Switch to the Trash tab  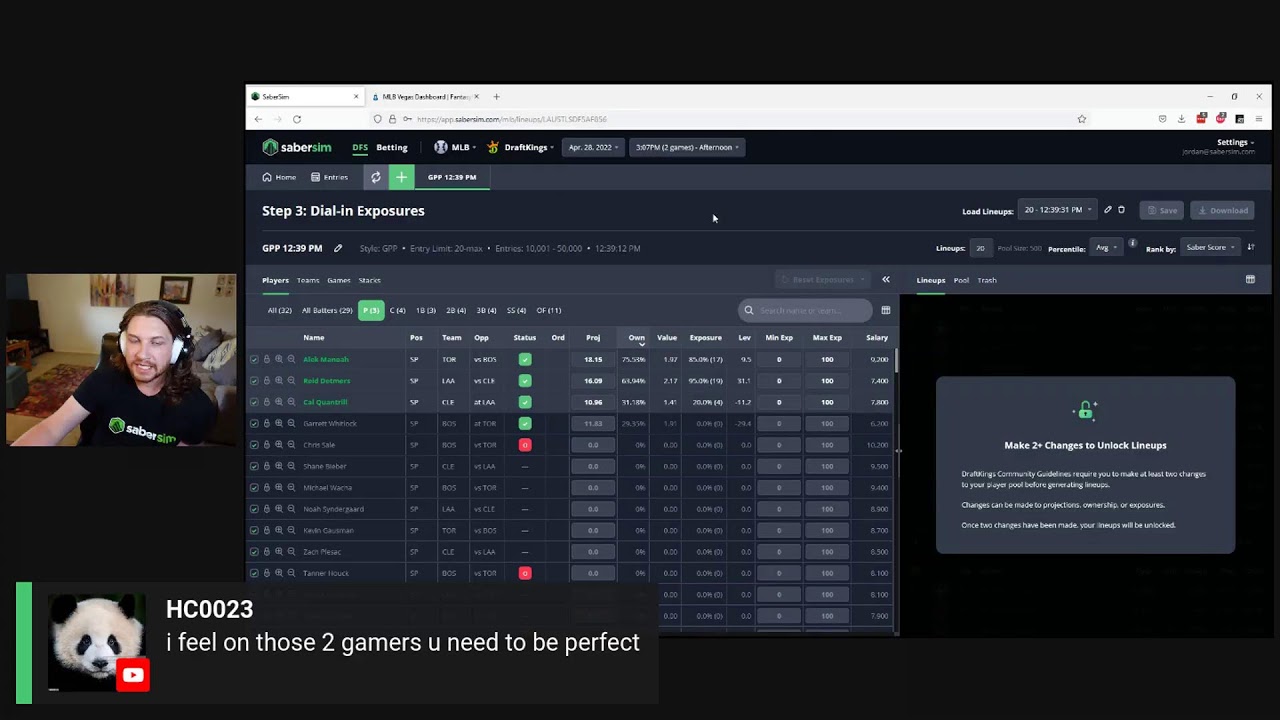coord(987,280)
